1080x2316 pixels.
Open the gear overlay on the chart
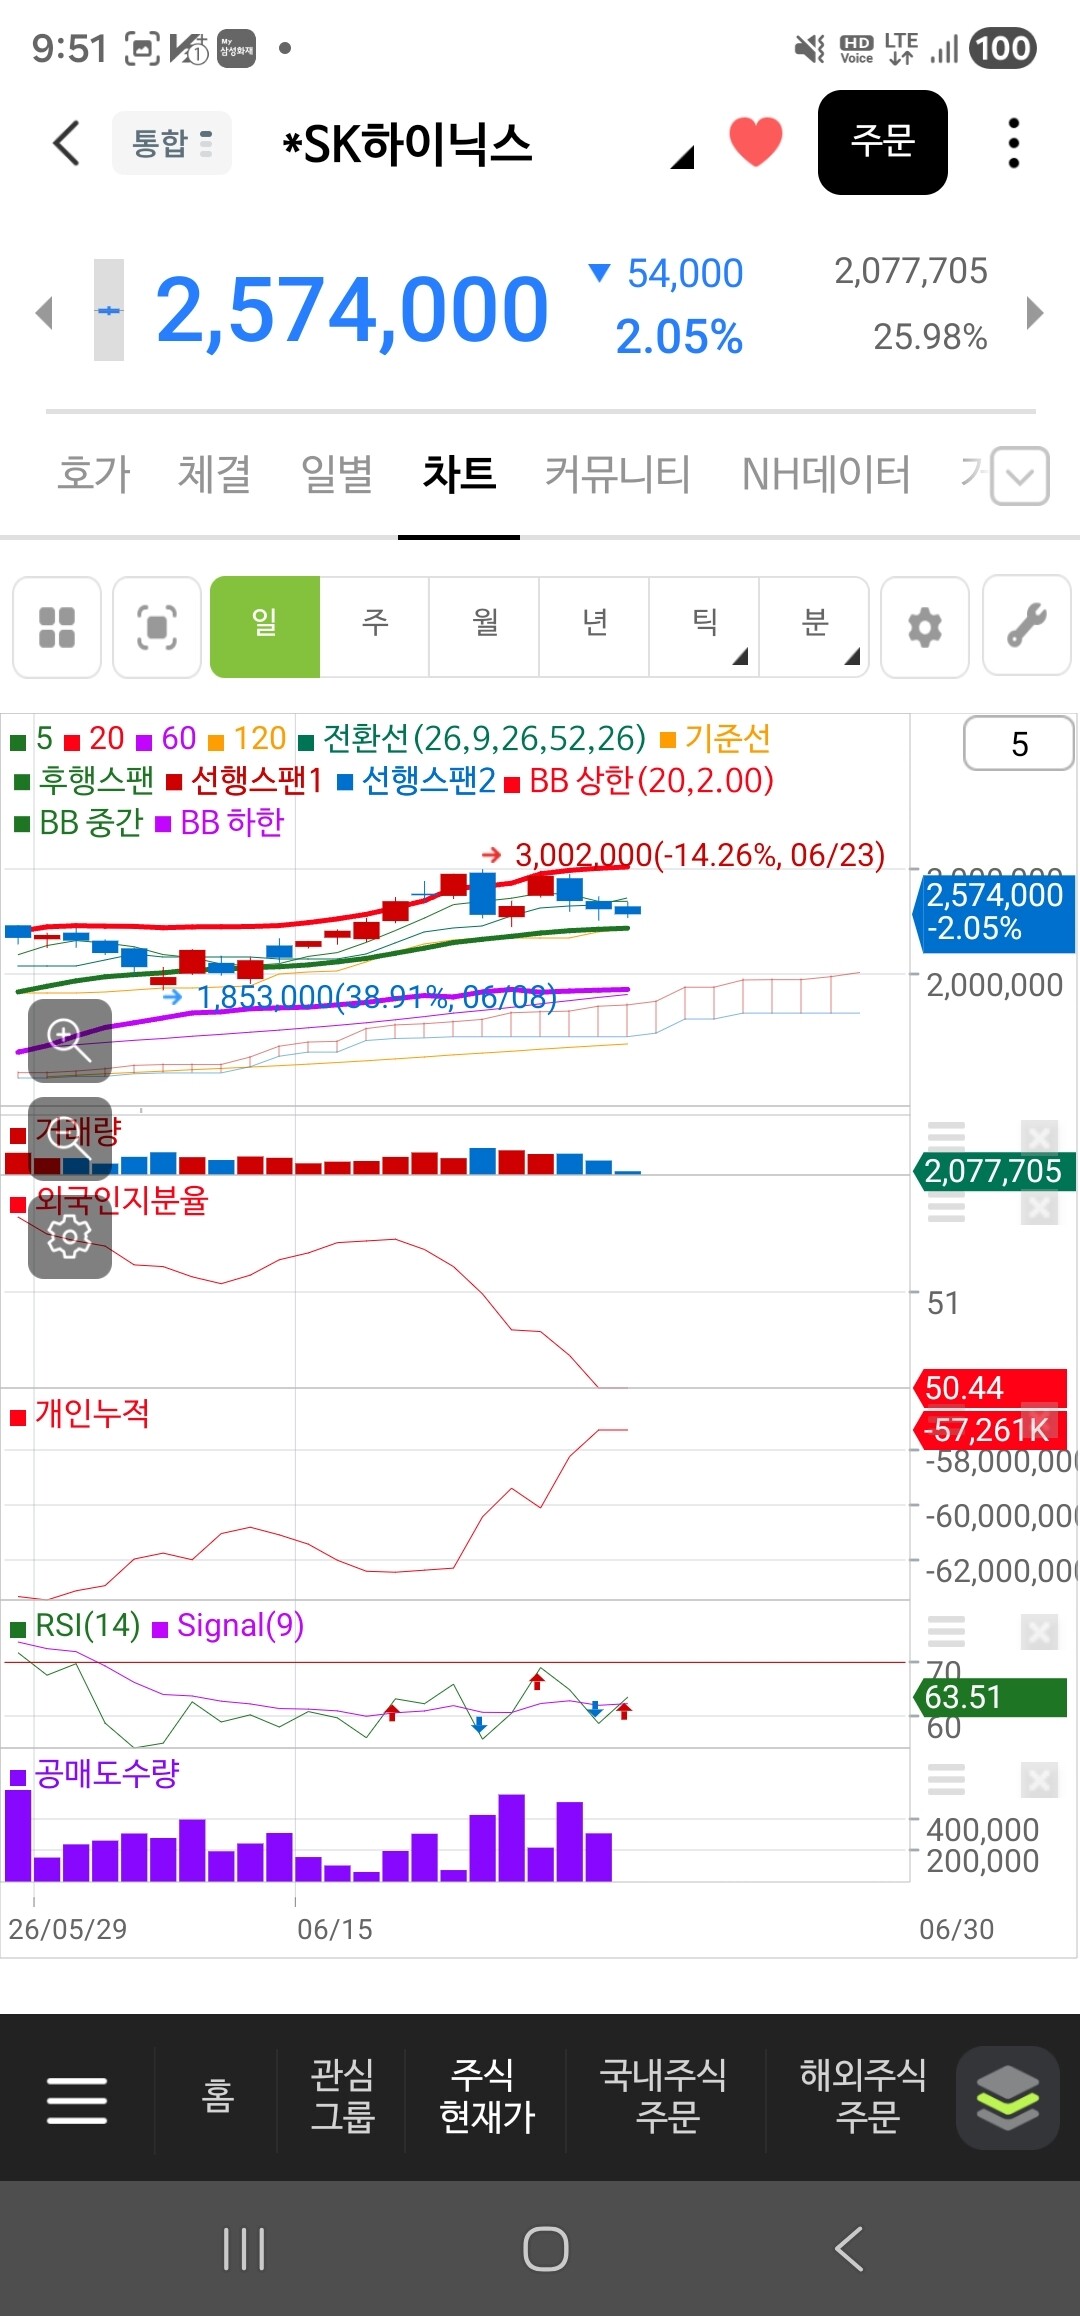coord(69,1237)
